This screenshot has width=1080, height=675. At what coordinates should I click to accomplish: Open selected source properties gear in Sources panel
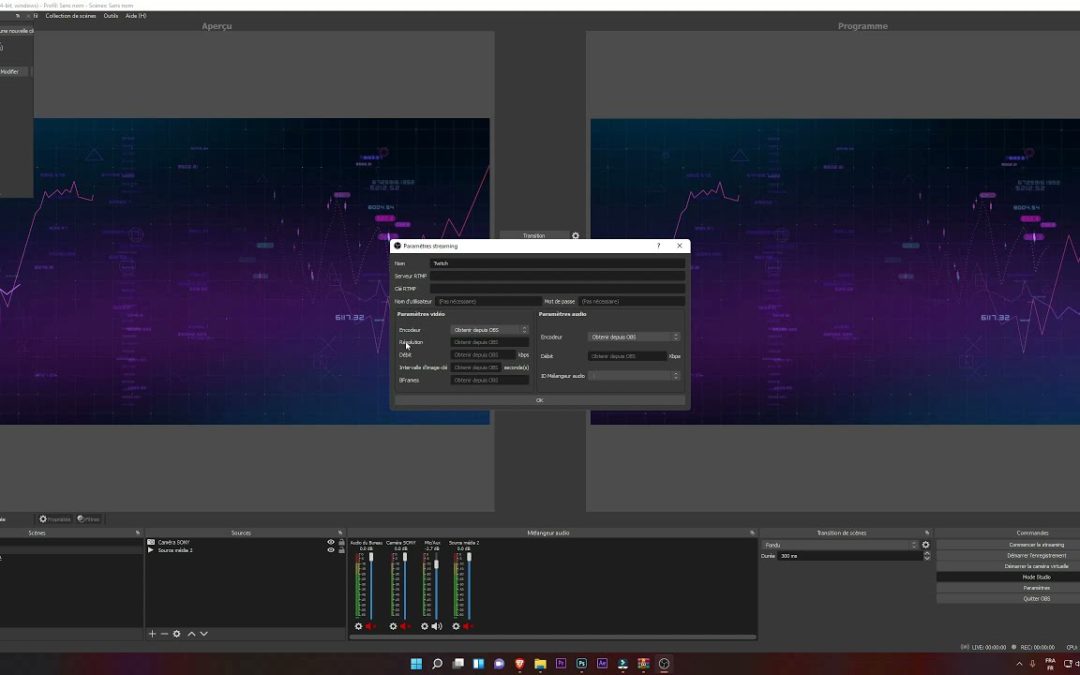click(x=176, y=633)
